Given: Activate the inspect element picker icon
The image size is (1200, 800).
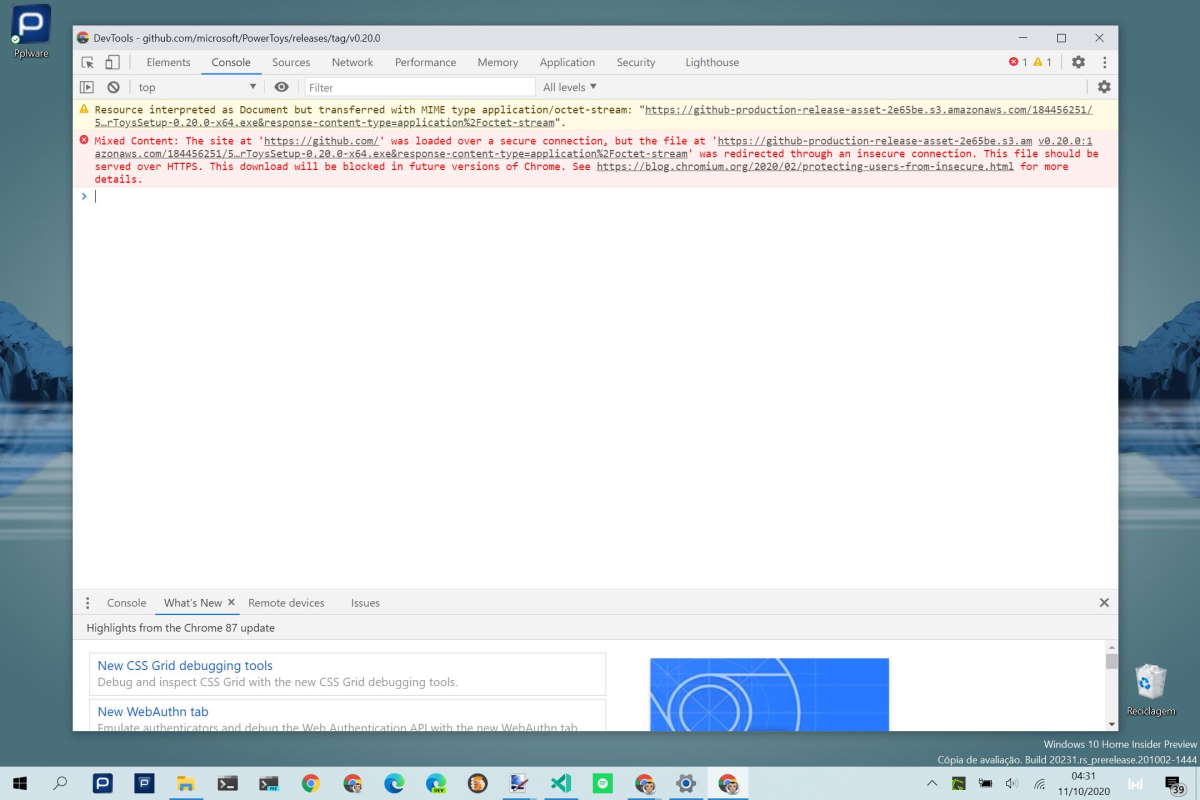Looking at the screenshot, I should pos(88,62).
